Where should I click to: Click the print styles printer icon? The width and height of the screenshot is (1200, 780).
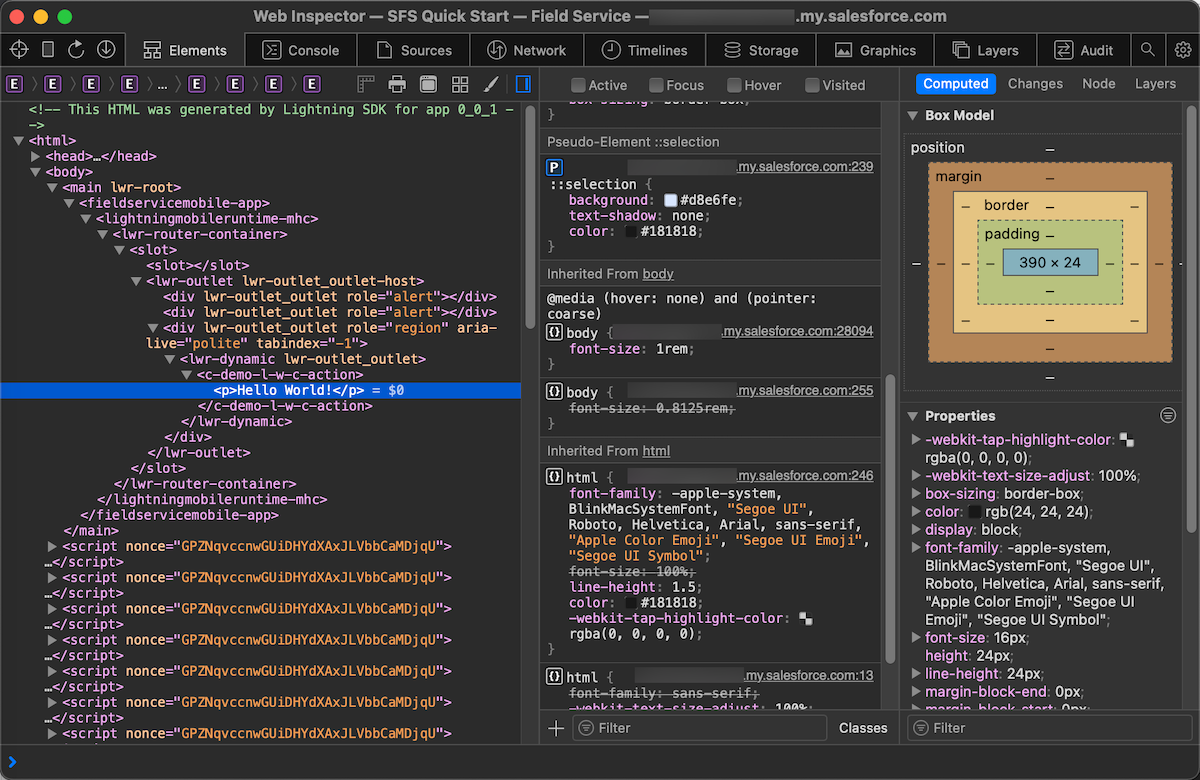point(397,84)
